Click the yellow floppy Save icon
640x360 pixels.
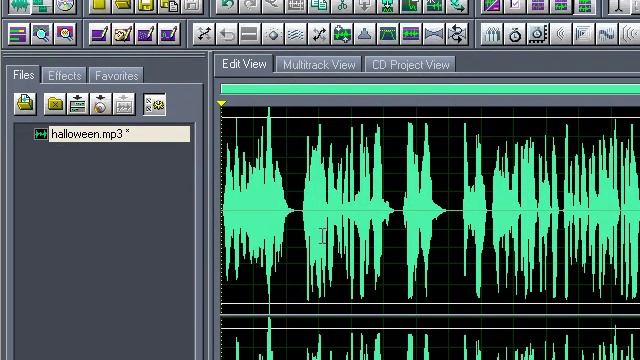(145, 6)
